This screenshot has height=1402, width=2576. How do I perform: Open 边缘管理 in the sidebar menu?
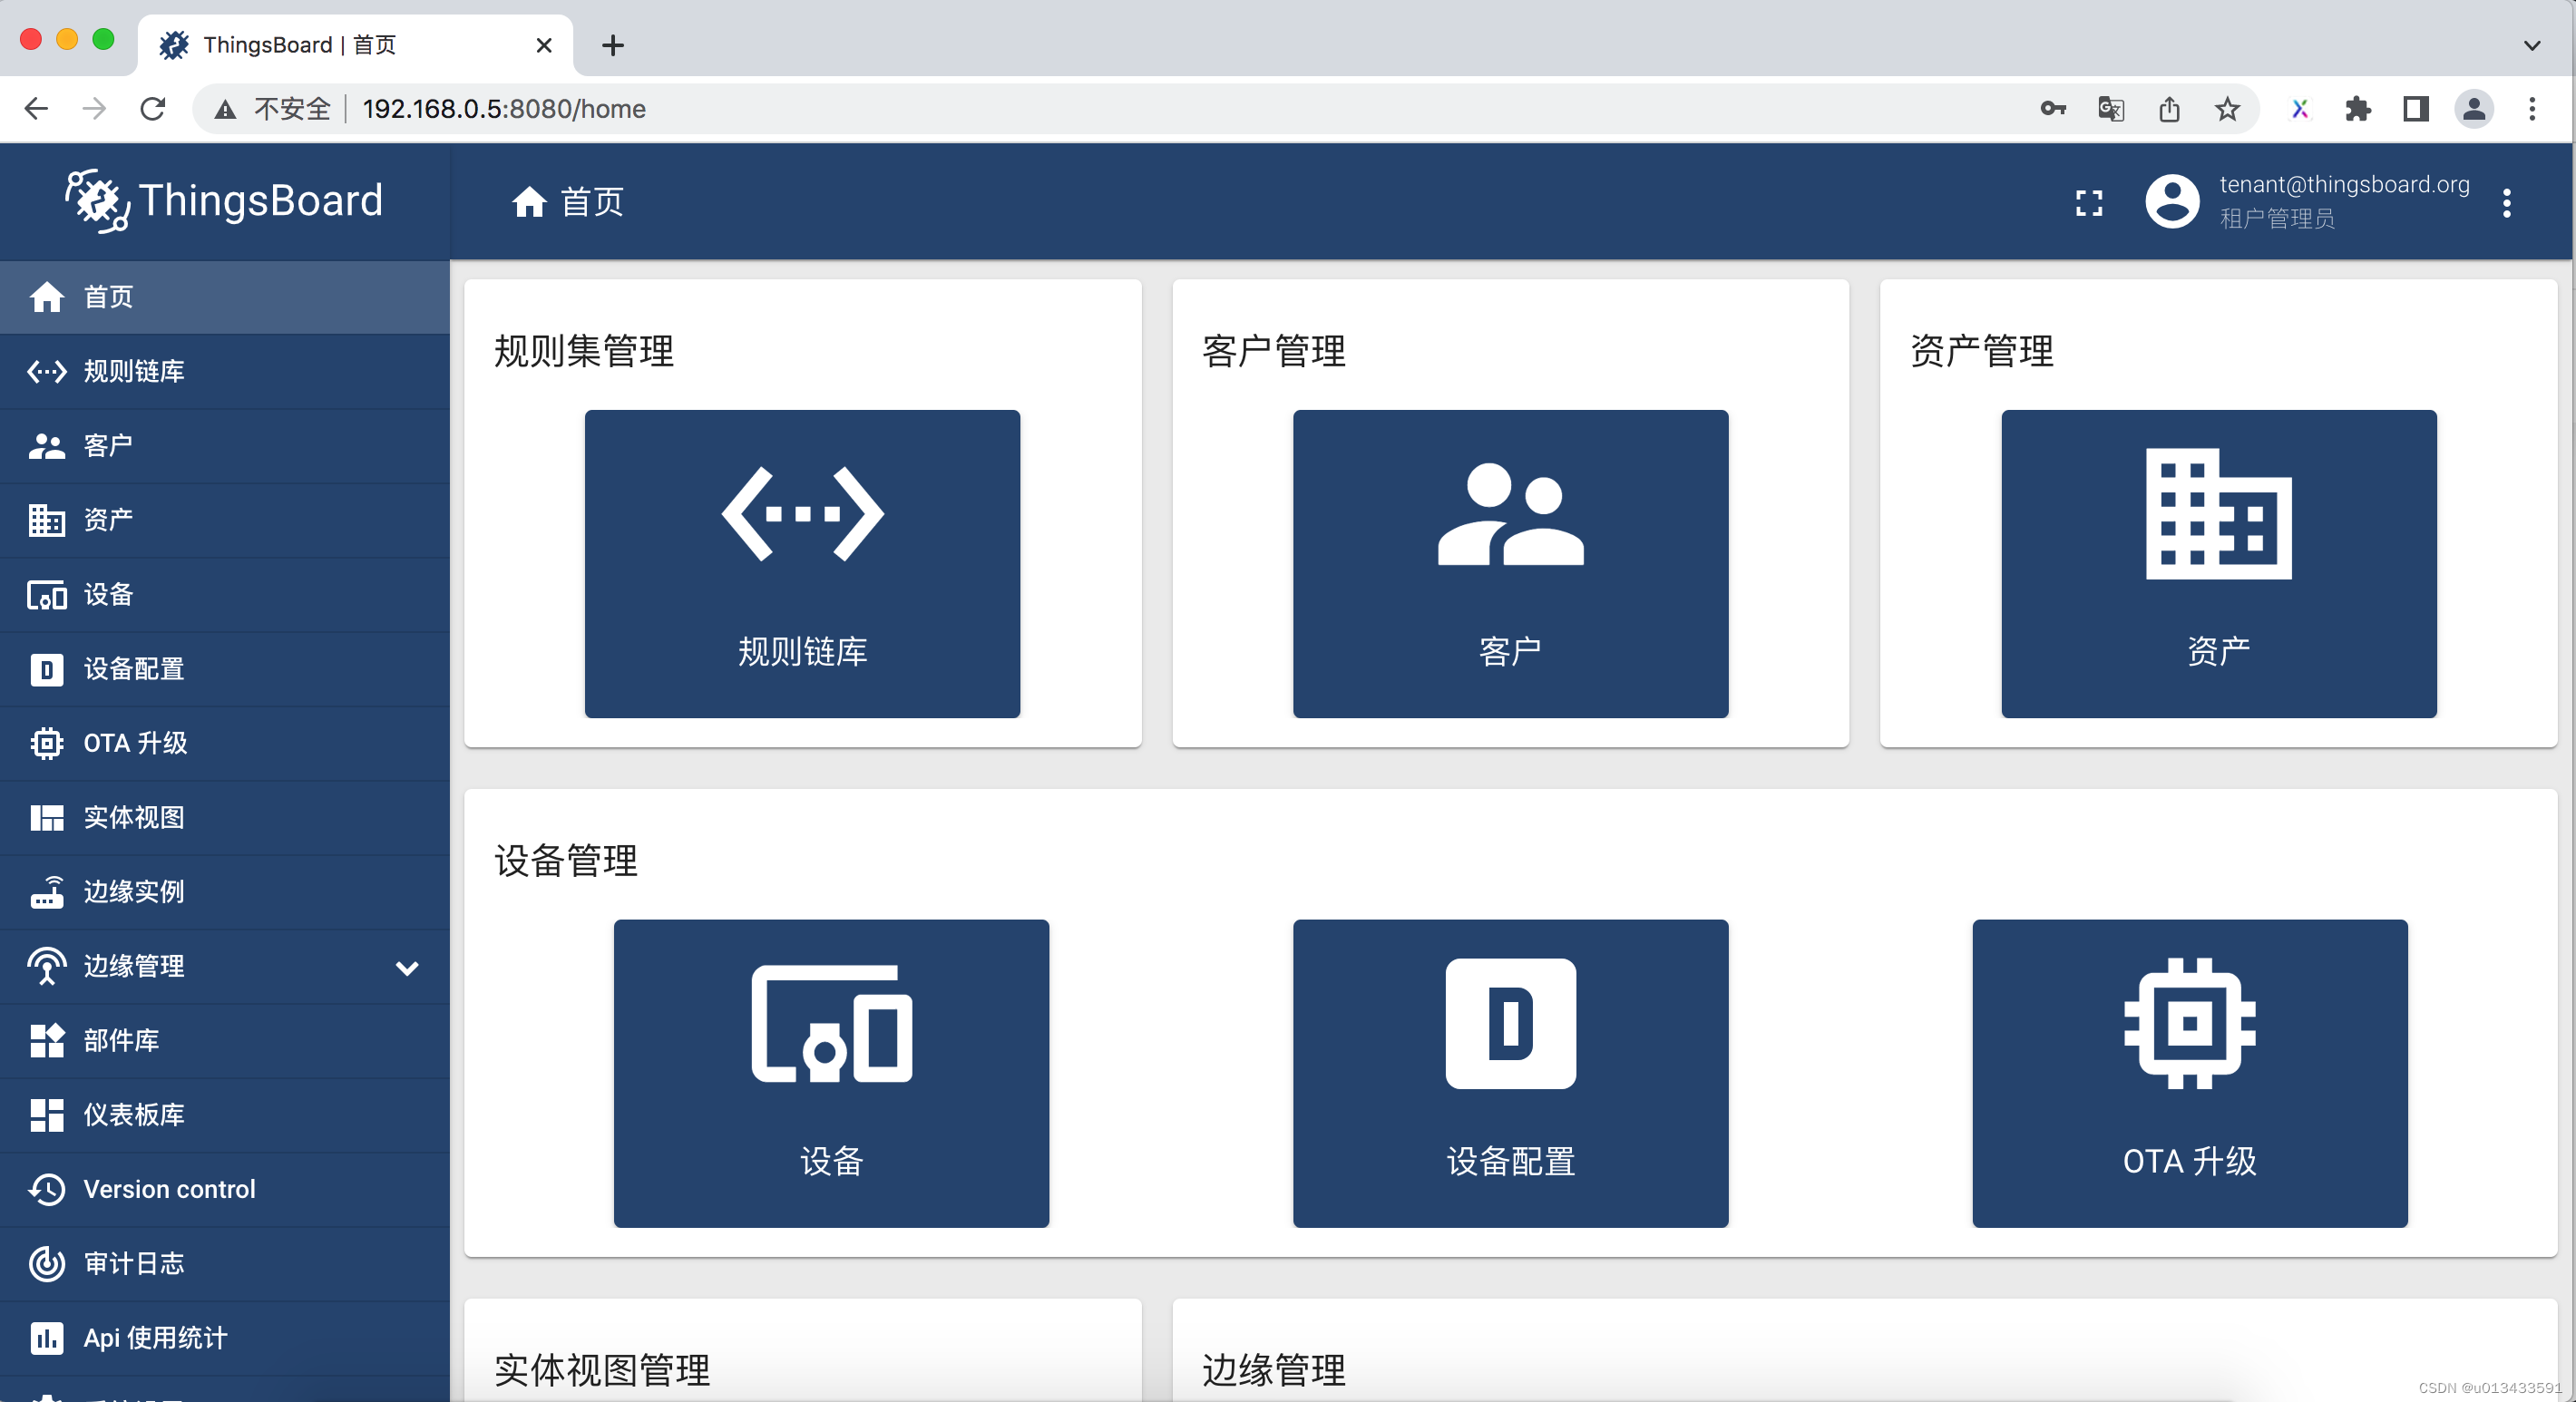(x=225, y=967)
